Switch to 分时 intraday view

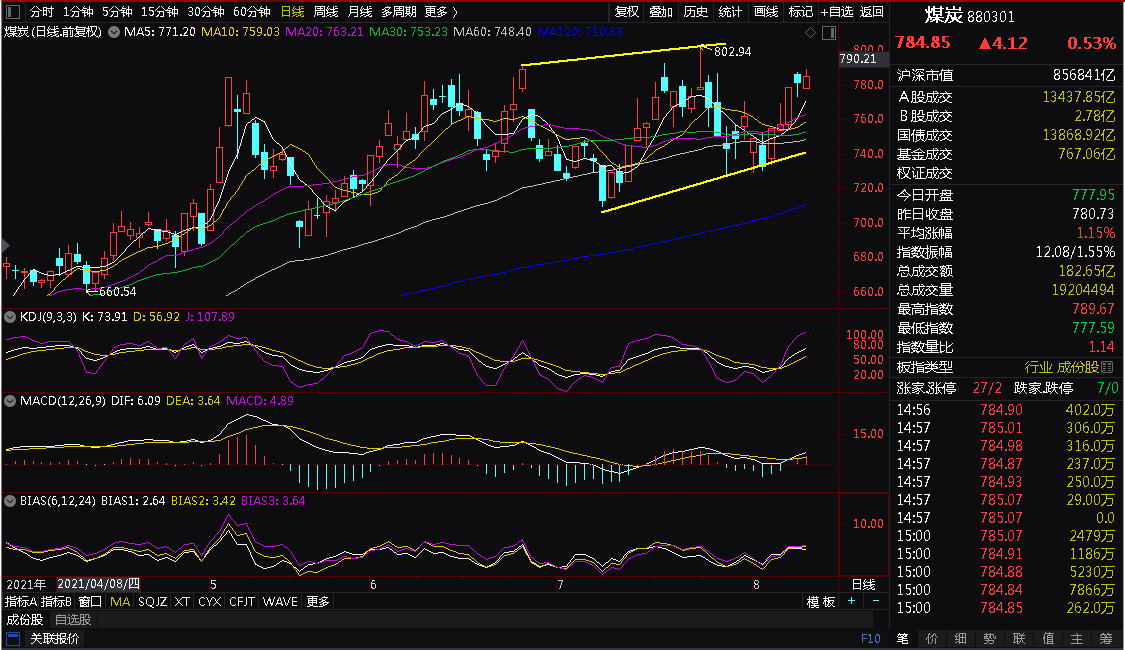pos(42,11)
